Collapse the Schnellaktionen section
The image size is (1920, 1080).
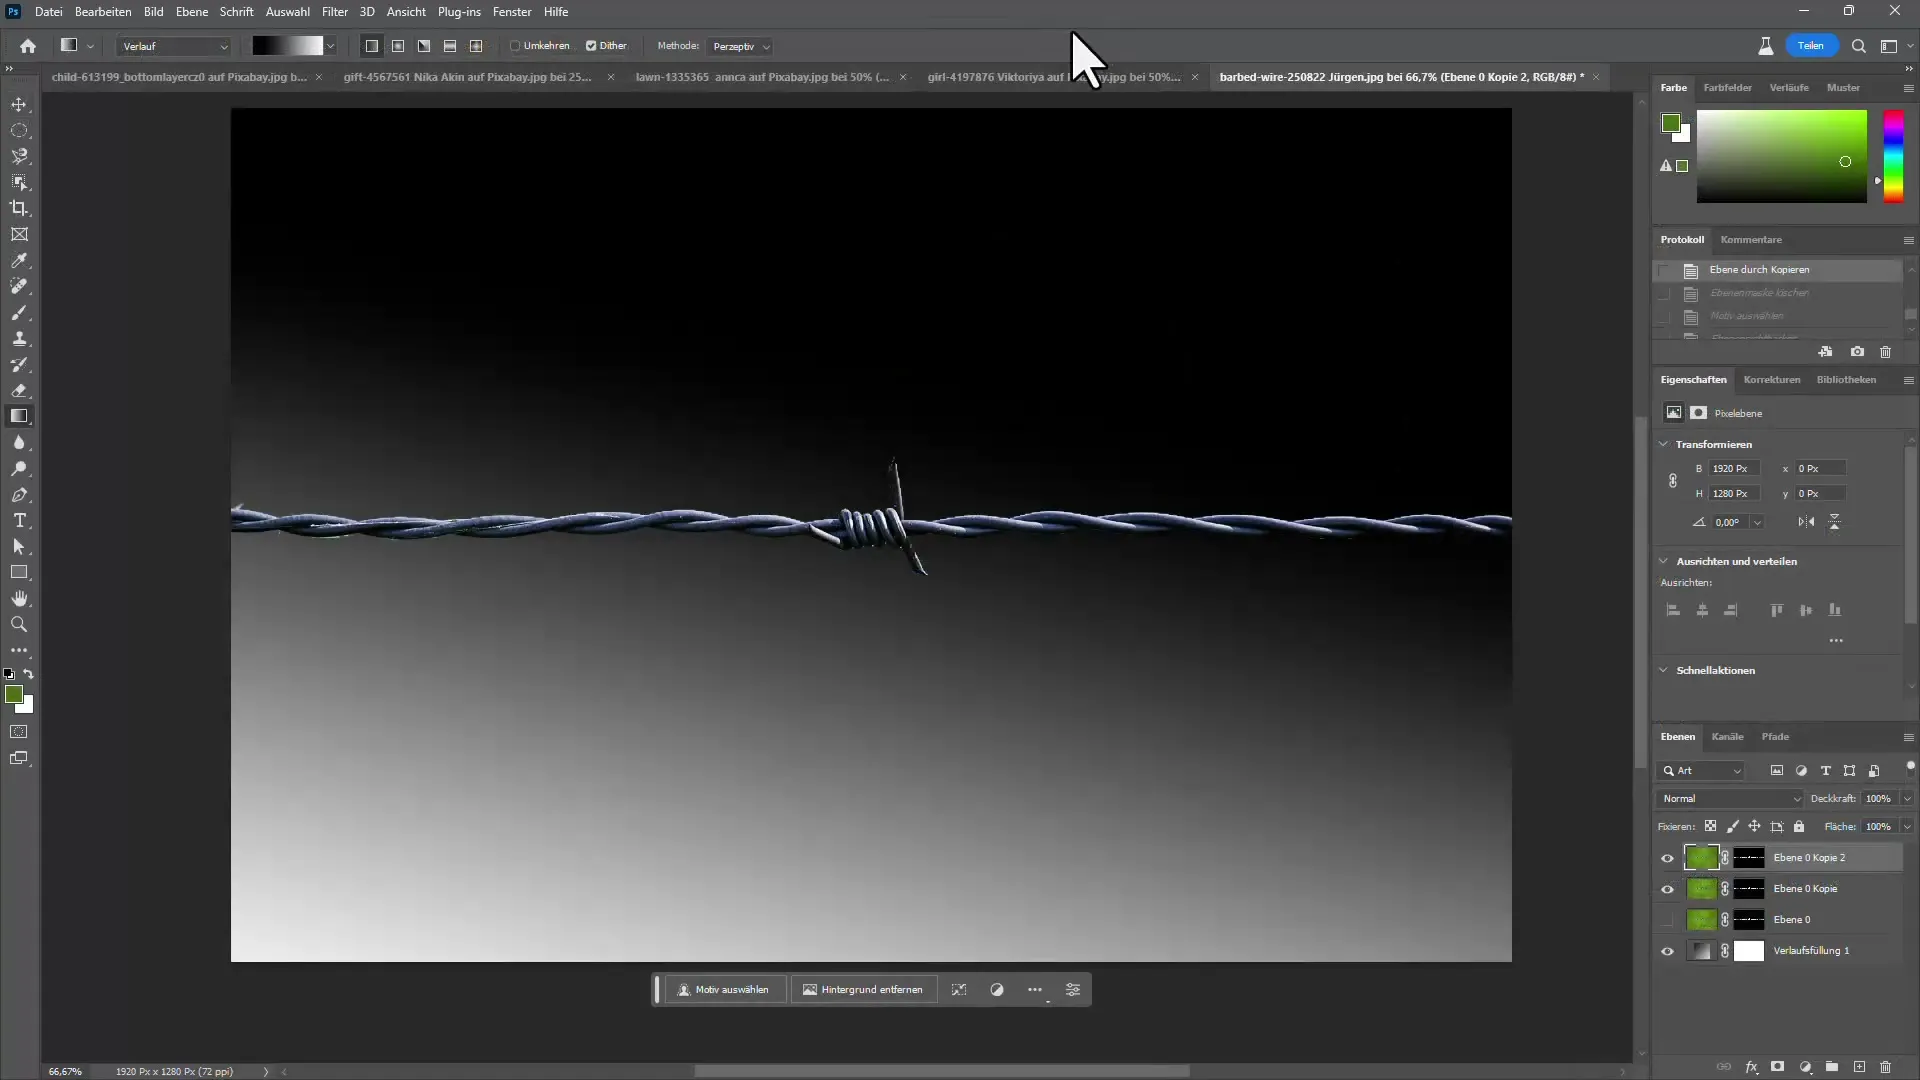1663,670
